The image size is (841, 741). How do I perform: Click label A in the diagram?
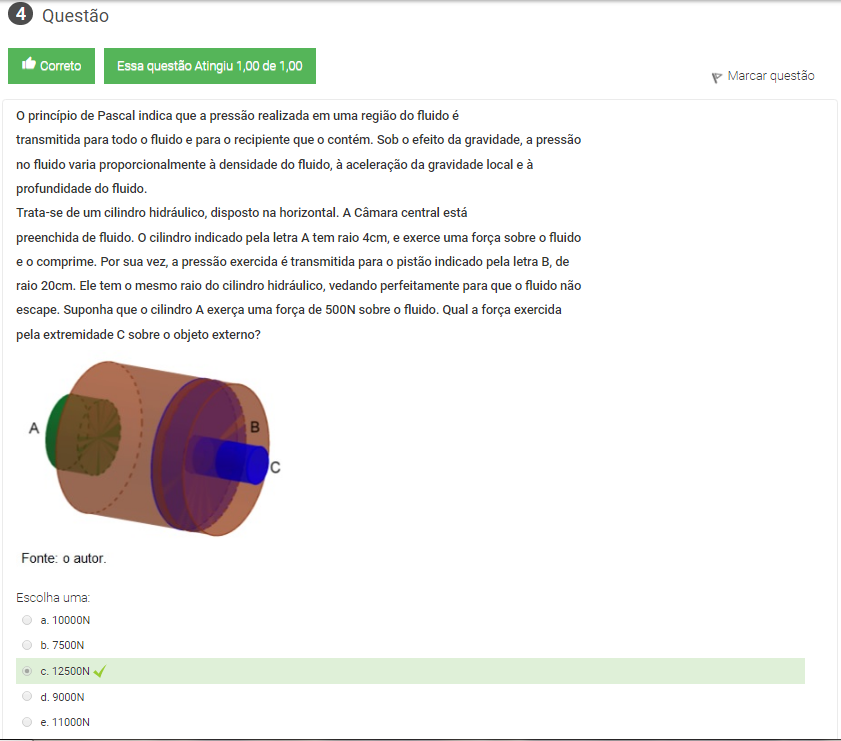(34, 428)
